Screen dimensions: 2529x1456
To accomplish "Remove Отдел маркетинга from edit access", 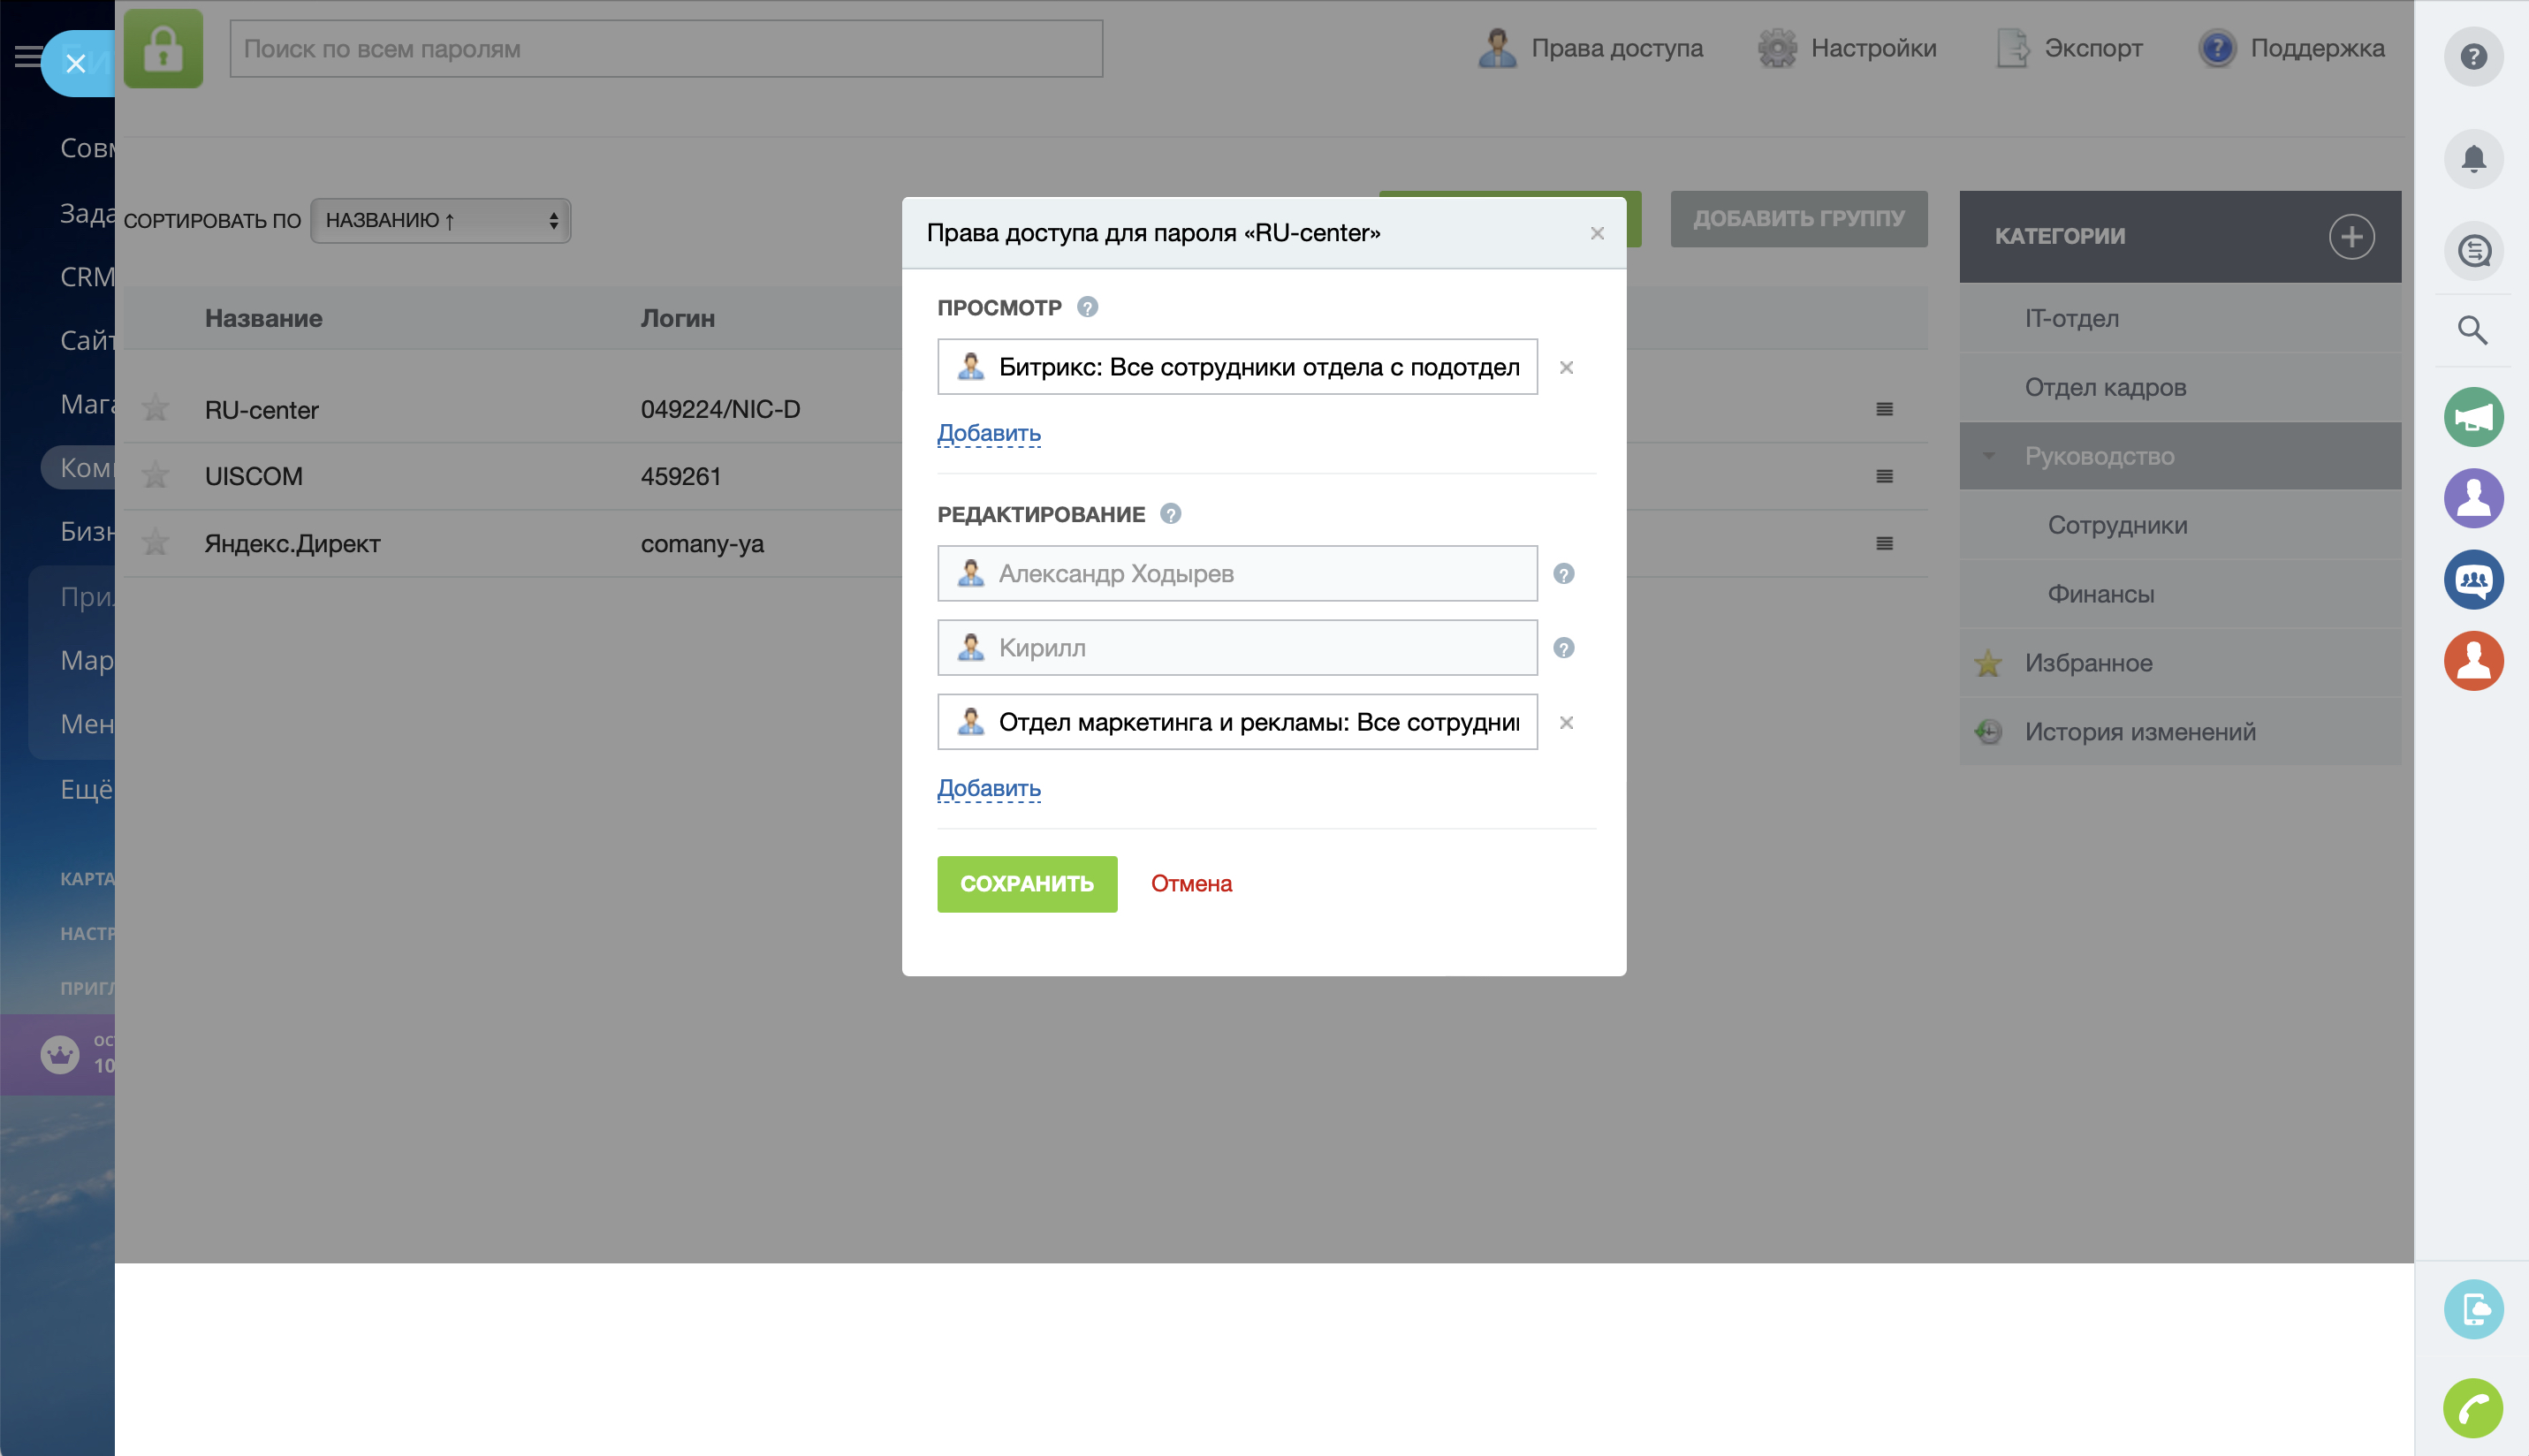I will (1566, 723).
